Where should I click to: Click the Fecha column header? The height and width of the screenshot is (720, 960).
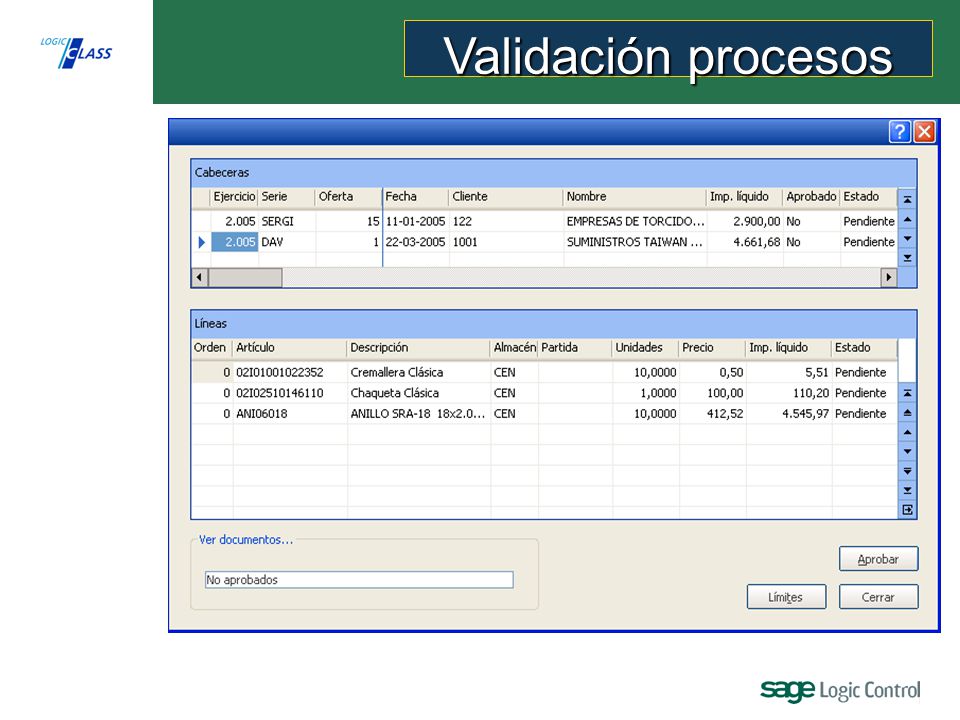click(416, 197)
